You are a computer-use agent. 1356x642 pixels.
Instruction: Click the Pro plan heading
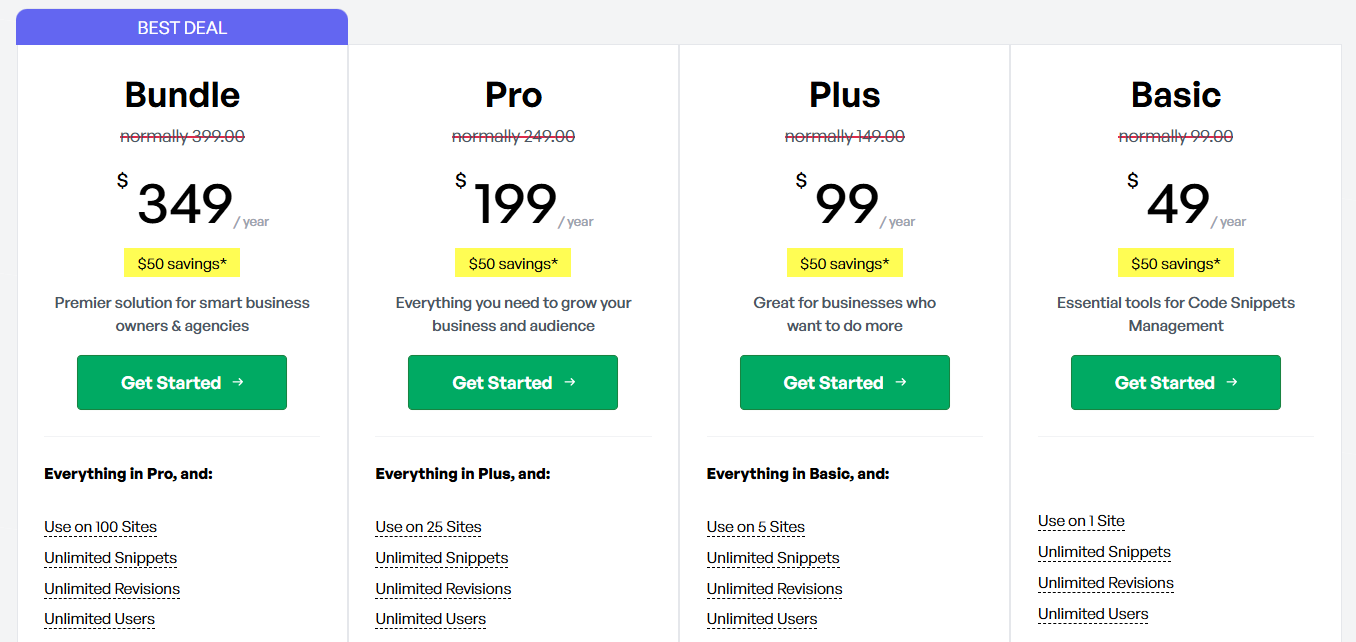tap(513, 95)
